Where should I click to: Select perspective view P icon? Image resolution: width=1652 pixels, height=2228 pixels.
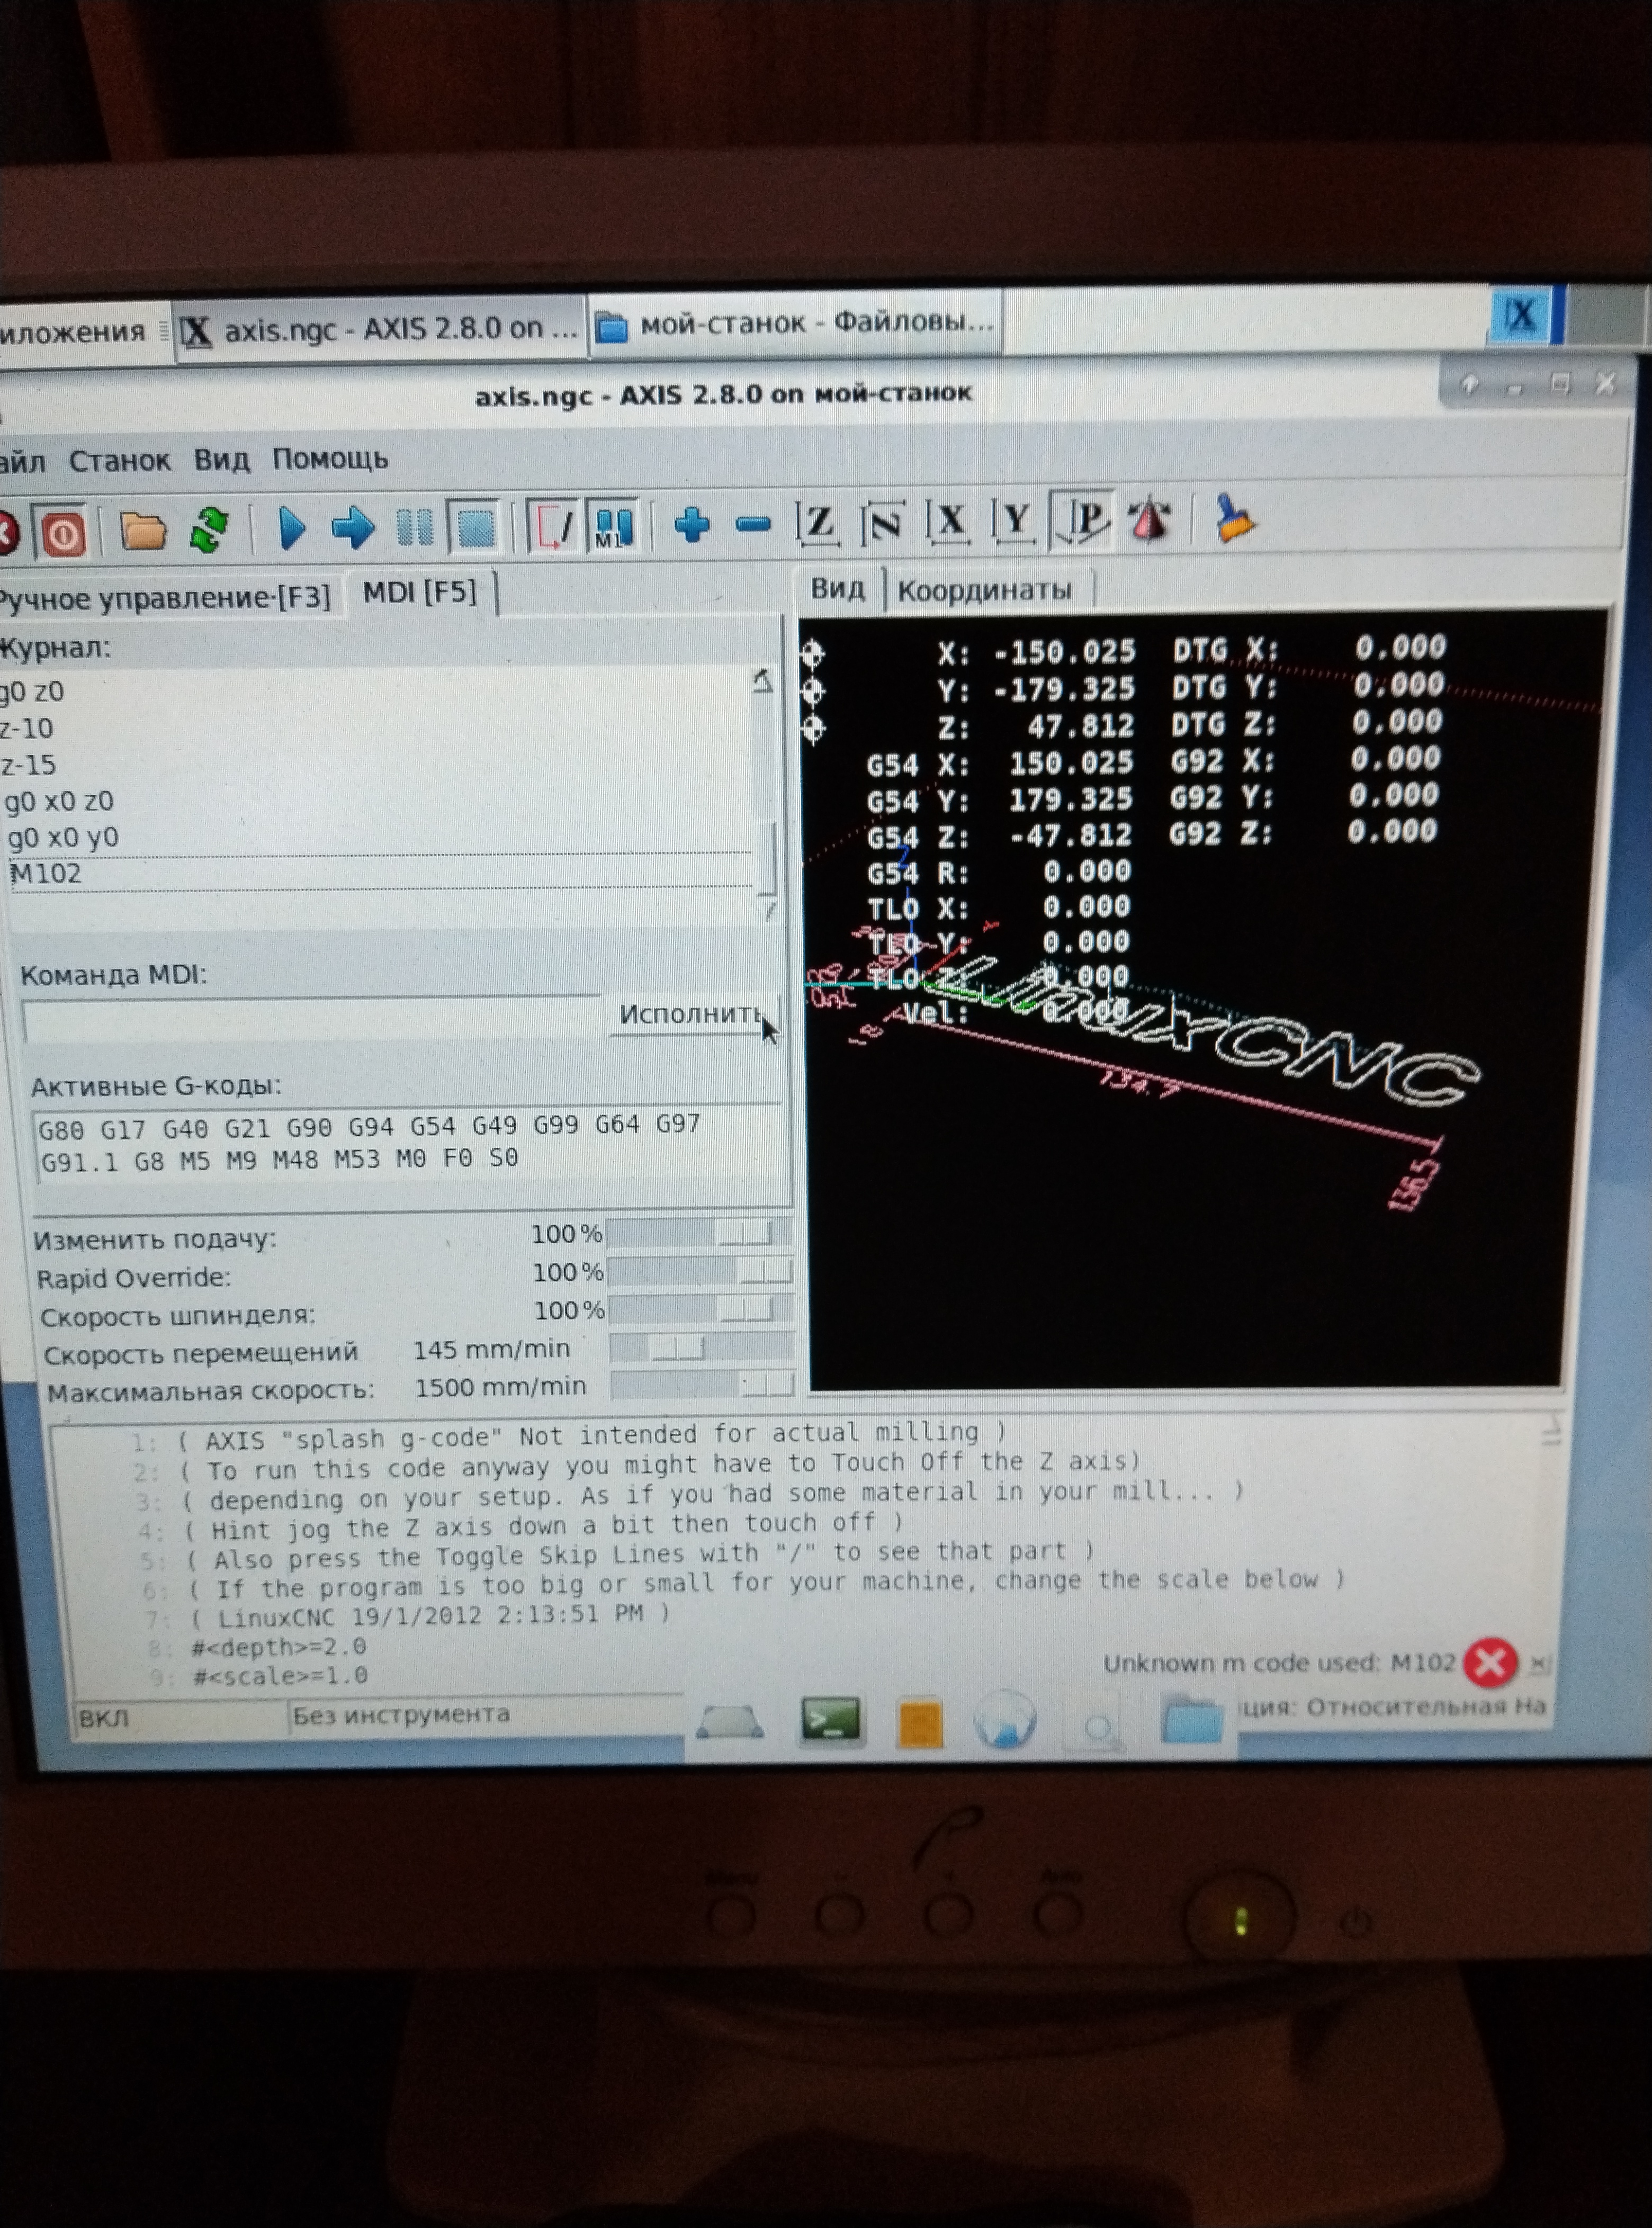click(1085, 520)
